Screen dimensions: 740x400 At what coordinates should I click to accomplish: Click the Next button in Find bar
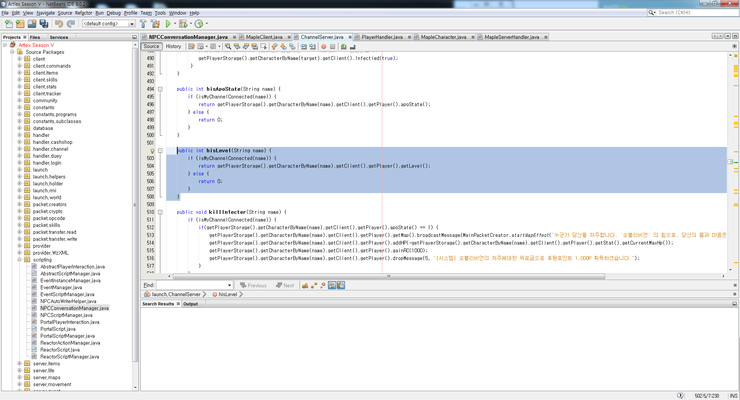pyautogui.click(x=286, y=285)
